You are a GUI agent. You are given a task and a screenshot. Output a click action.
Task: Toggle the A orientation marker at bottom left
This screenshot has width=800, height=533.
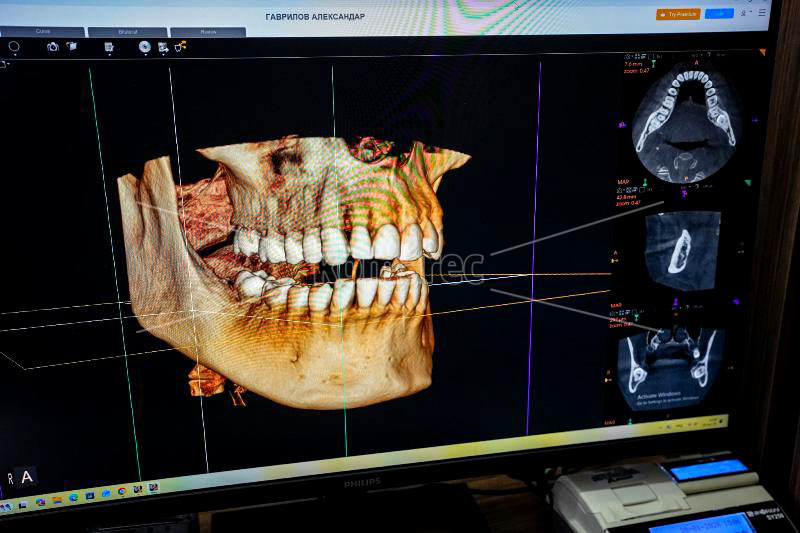point(27,476)
